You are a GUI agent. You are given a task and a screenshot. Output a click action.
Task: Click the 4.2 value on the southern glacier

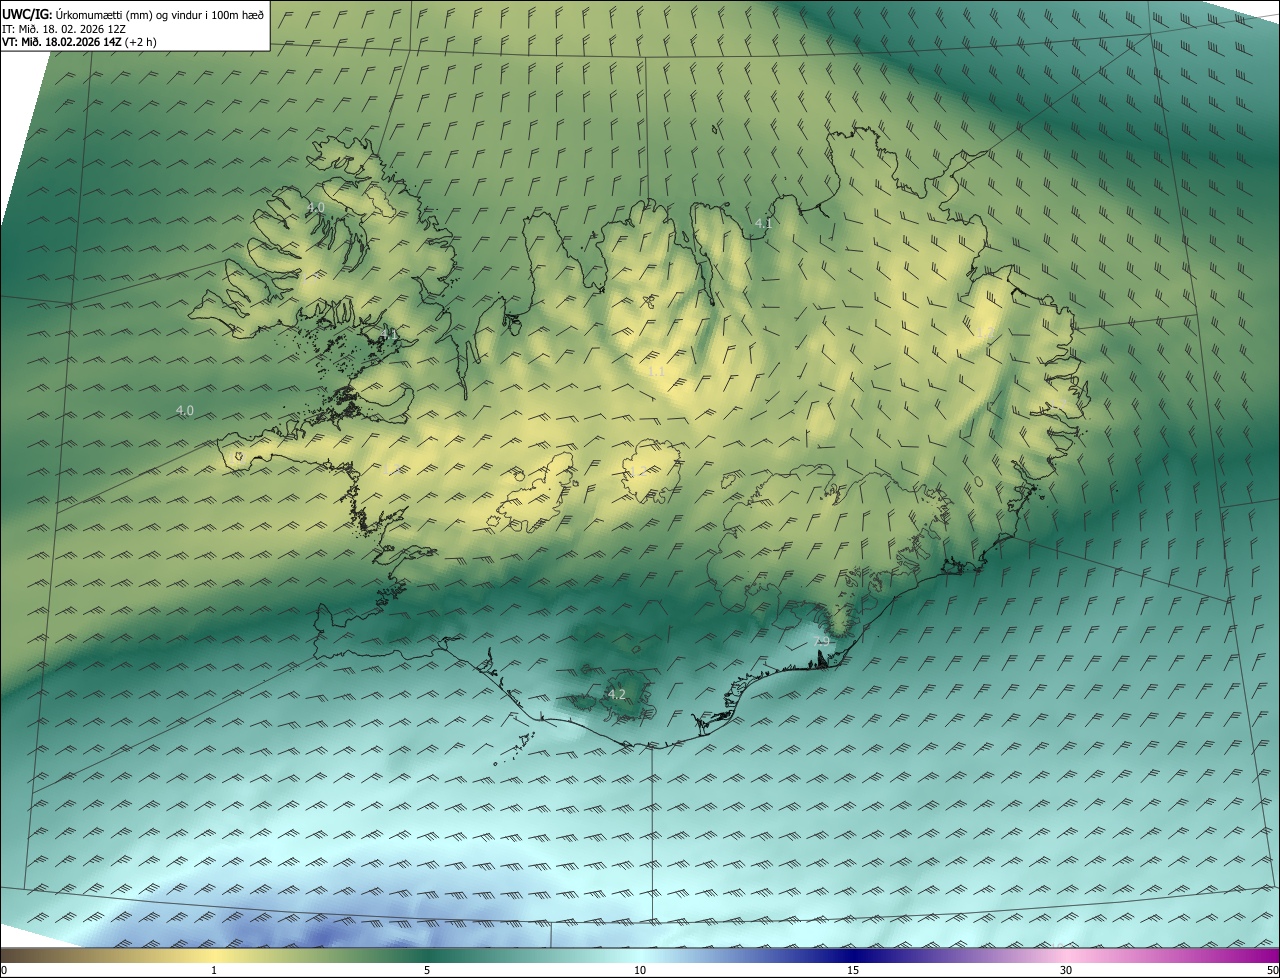click(617, 694)
